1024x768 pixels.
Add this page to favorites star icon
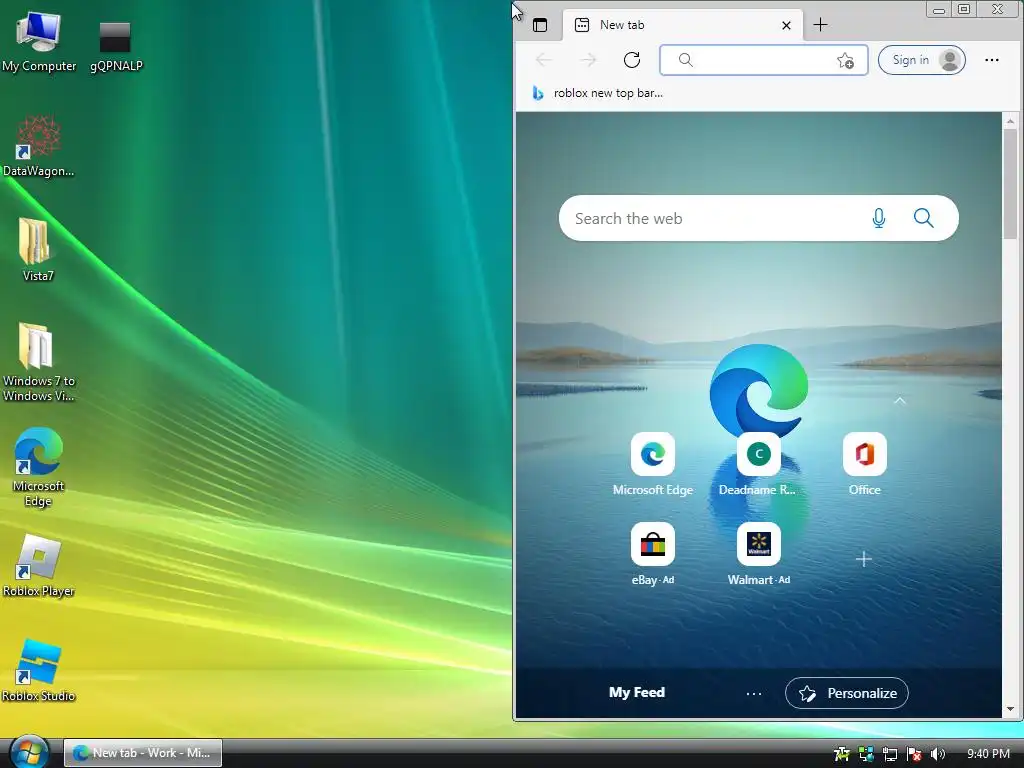pos(845,61)
